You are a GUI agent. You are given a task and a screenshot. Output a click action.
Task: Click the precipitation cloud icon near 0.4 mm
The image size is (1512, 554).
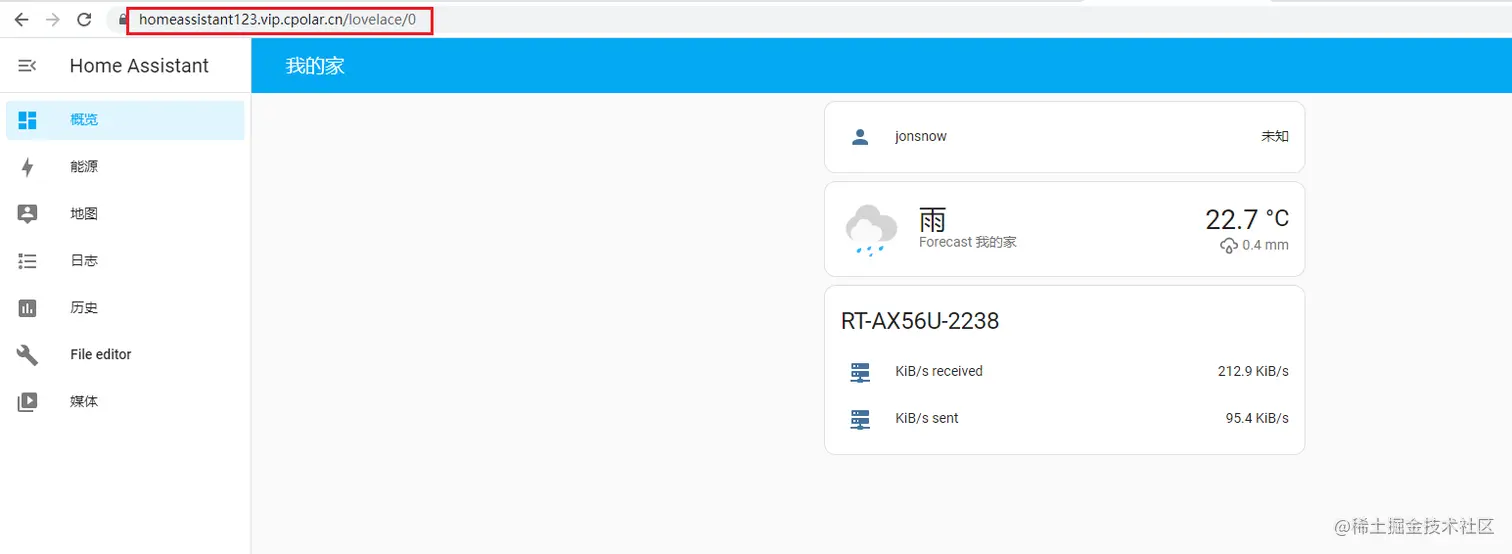[x=1229, y=246]
